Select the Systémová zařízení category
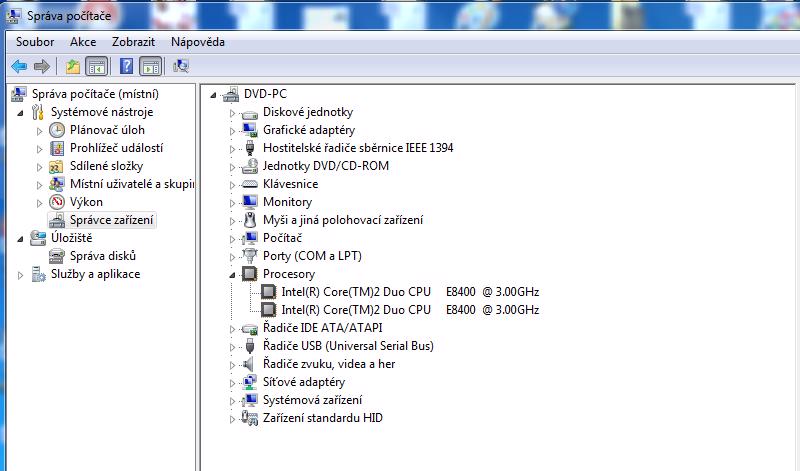The width and height of the screenshot is (800, 471). (x=312, y=400)
